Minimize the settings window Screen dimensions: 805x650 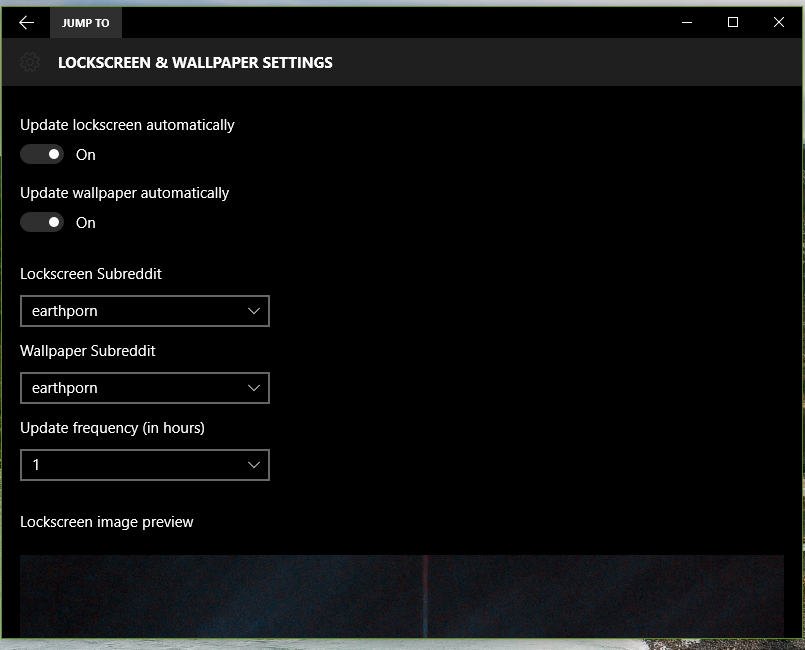(686, 22)
